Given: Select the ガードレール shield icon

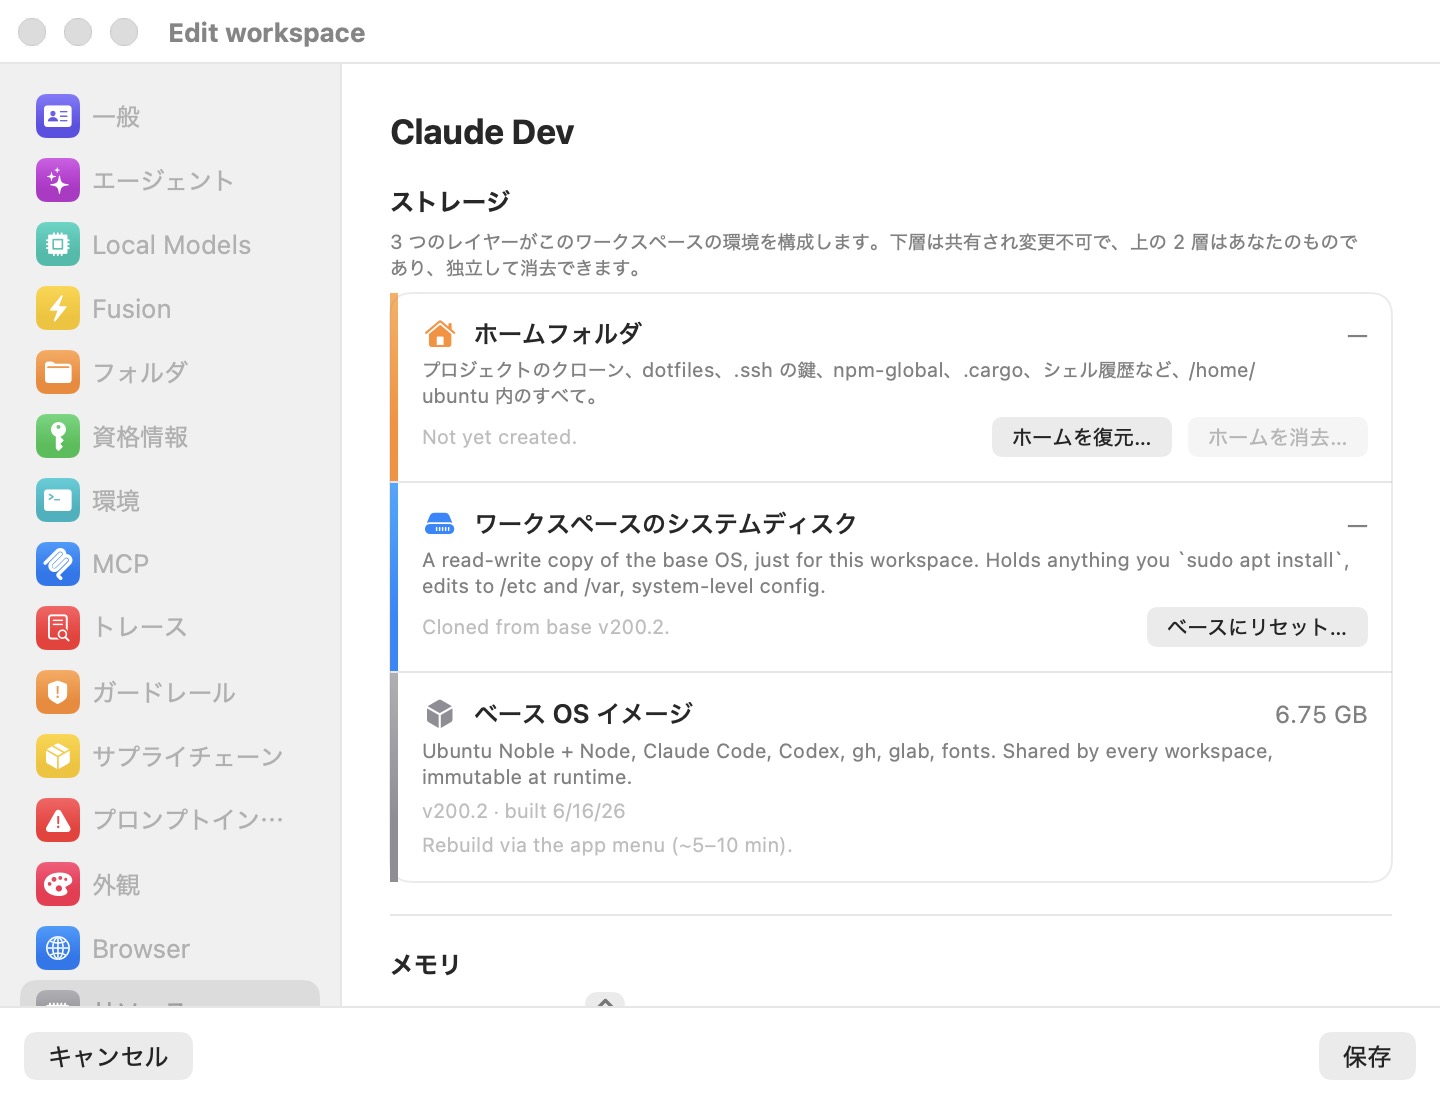Looking at the screenshot, I should coord(58,692).
